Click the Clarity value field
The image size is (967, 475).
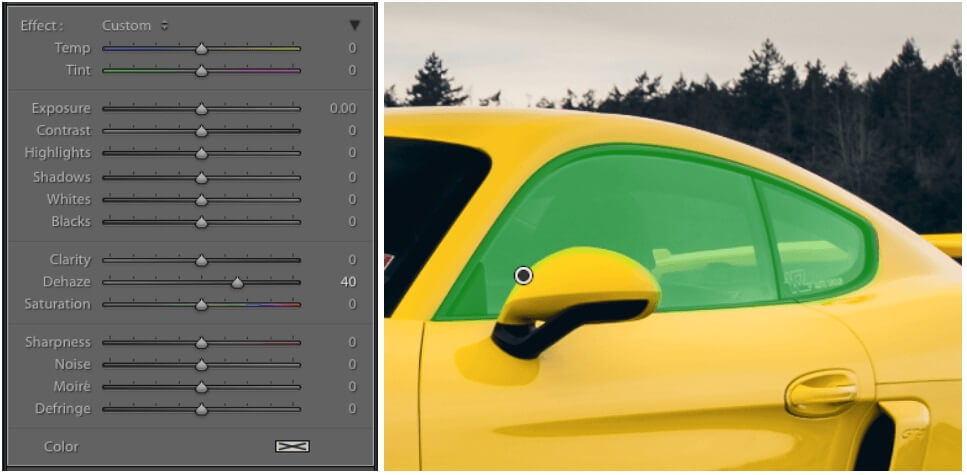coord(352,260)
